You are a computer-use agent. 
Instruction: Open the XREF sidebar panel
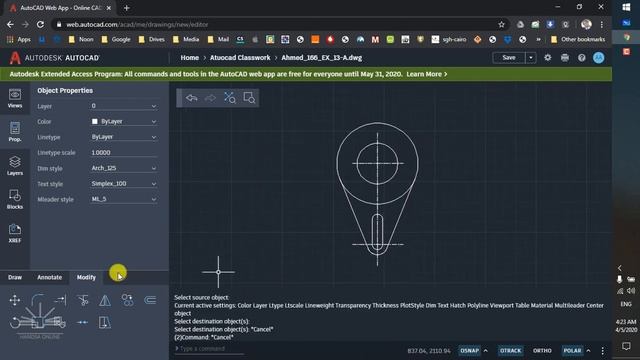coord(15,233)
